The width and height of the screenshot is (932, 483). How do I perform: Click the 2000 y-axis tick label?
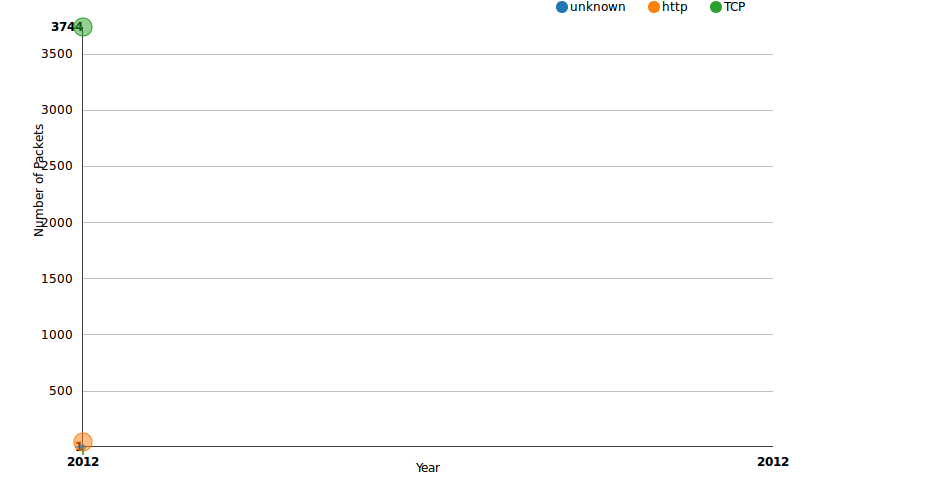pos(56,222)
